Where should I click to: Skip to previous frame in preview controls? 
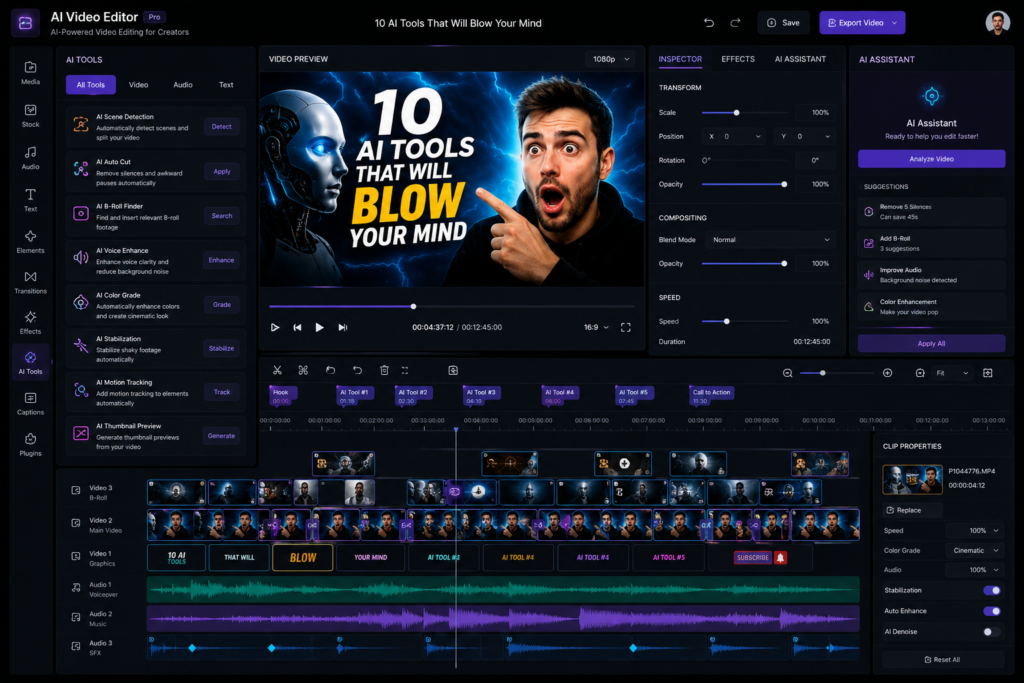point(297,327)
